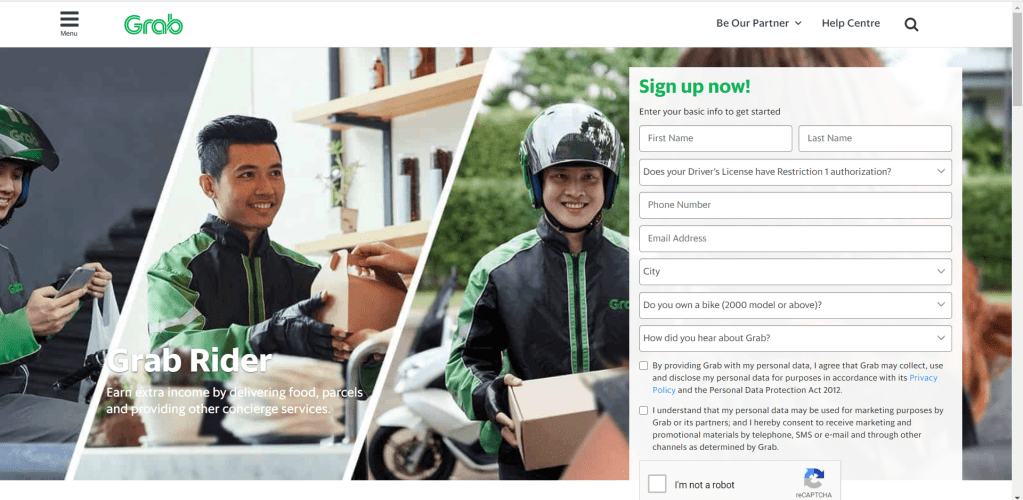Click the Grab logo

pyautogui.click(x=153, y=24)
